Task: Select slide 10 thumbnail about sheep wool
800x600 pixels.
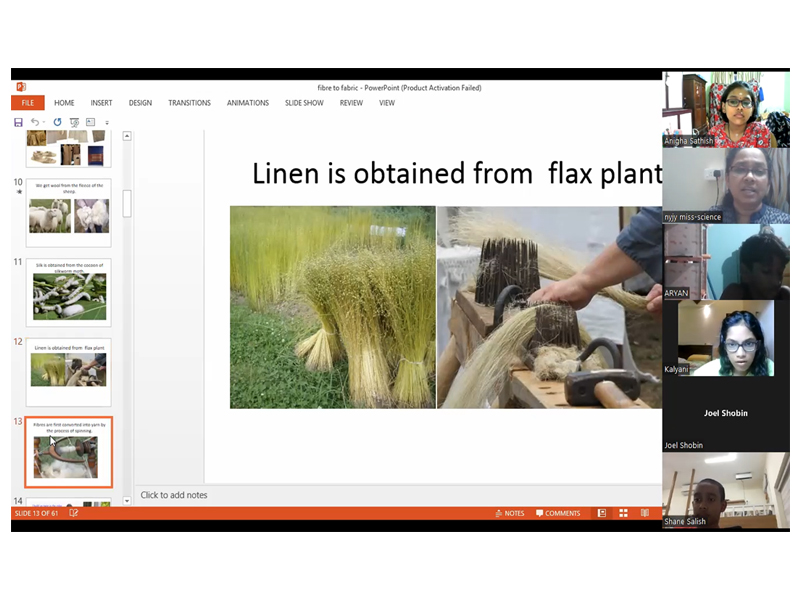Action: pos(69,212)
